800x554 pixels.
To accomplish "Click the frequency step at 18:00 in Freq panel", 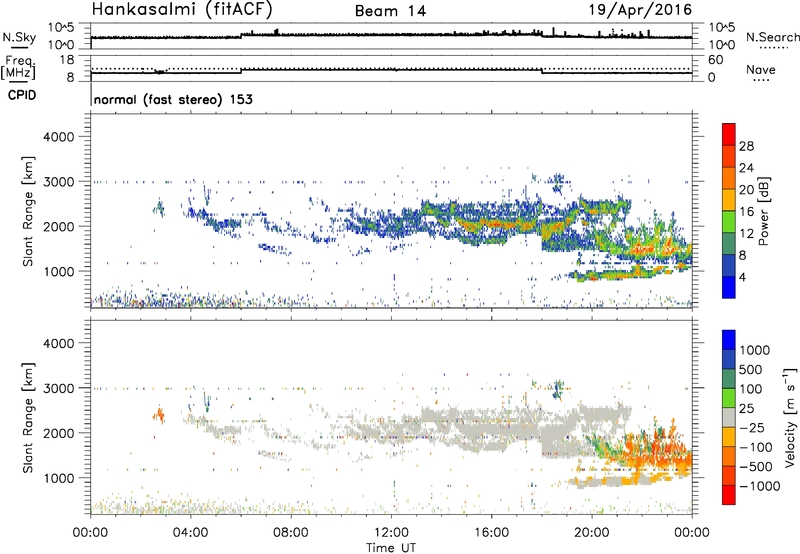I will 542,71.
